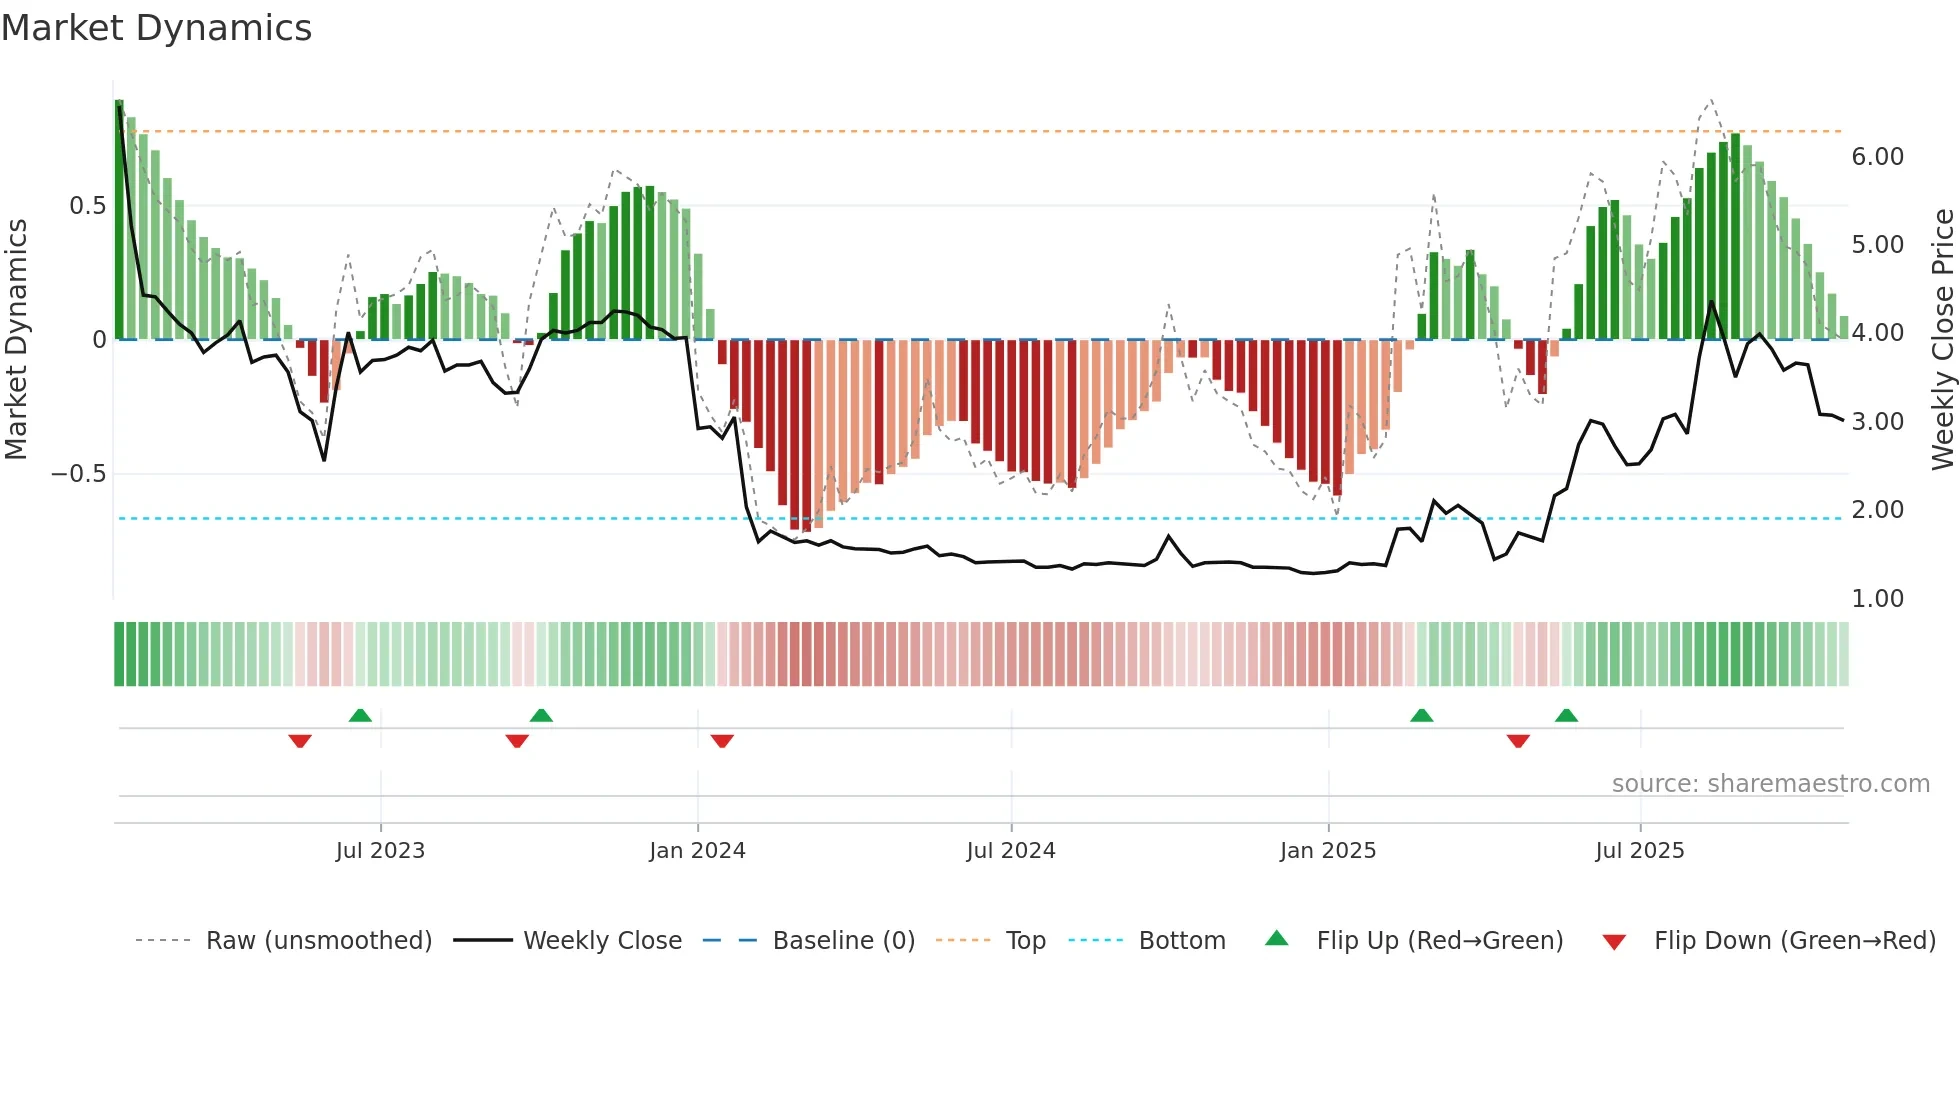Click the 0.5 left axis tick label
The width and height of the screenshot is (1960, 1102).
tap(88, 206)
